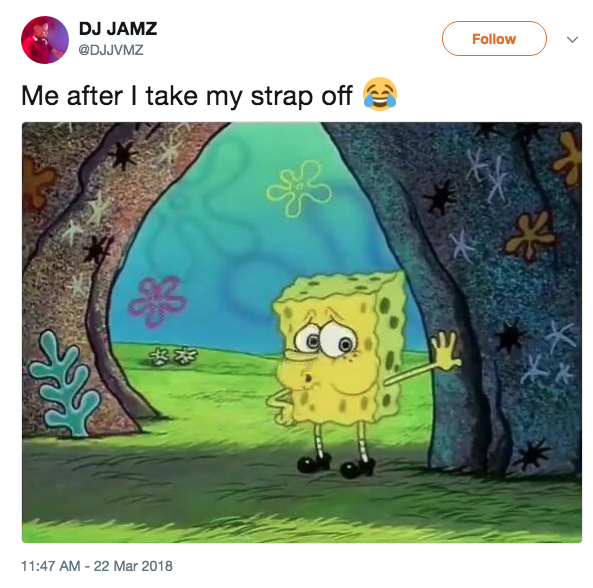Open the tweet timestamp 11:47 AM link
Viewport: 593px width, 588px height.
[x=51, y=566]
